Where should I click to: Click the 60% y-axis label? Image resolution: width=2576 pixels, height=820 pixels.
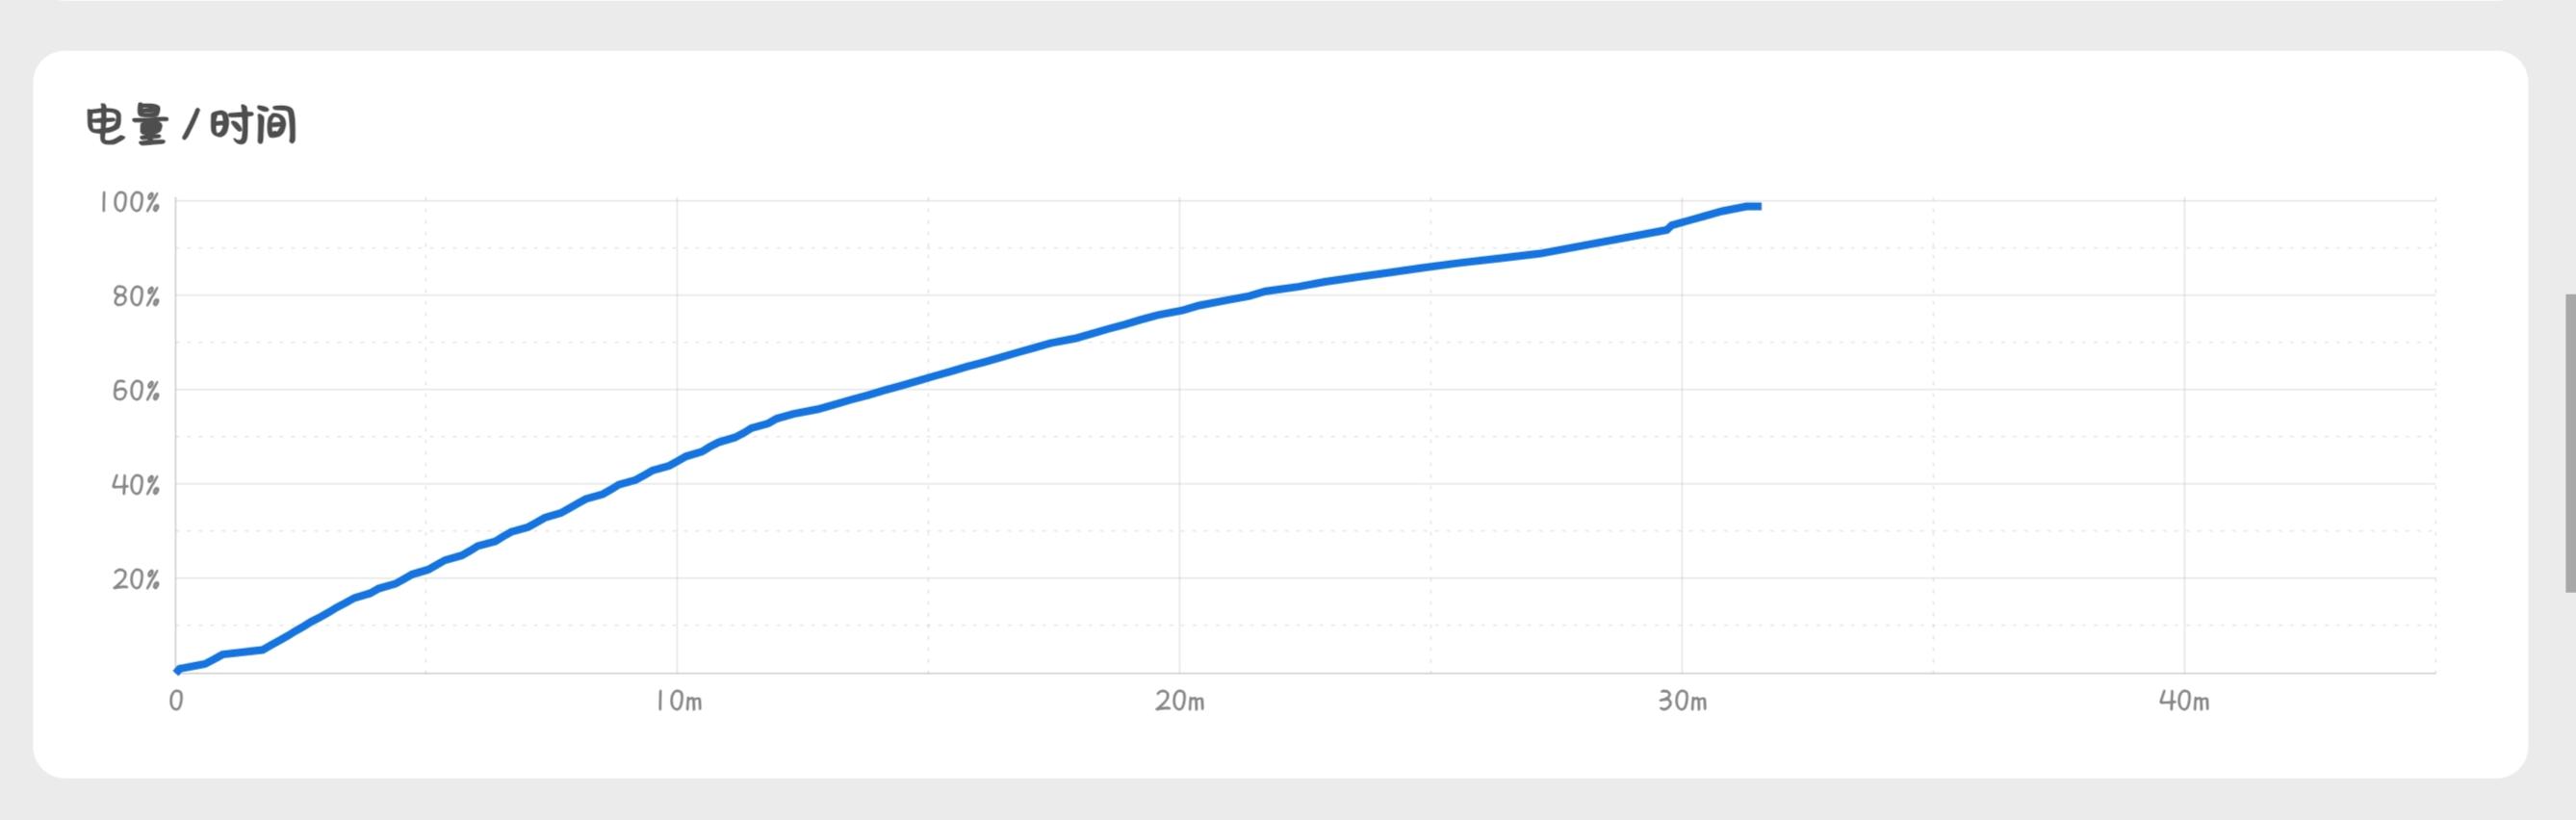pos(136,390)
